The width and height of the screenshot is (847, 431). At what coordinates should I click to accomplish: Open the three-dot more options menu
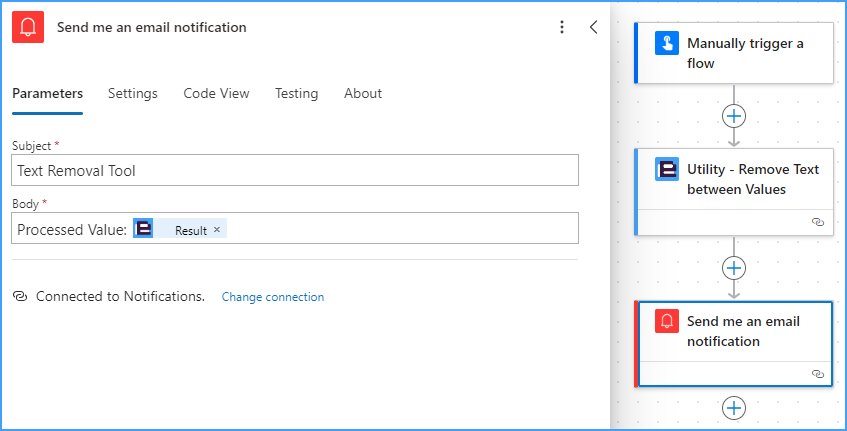coord(562,27)
